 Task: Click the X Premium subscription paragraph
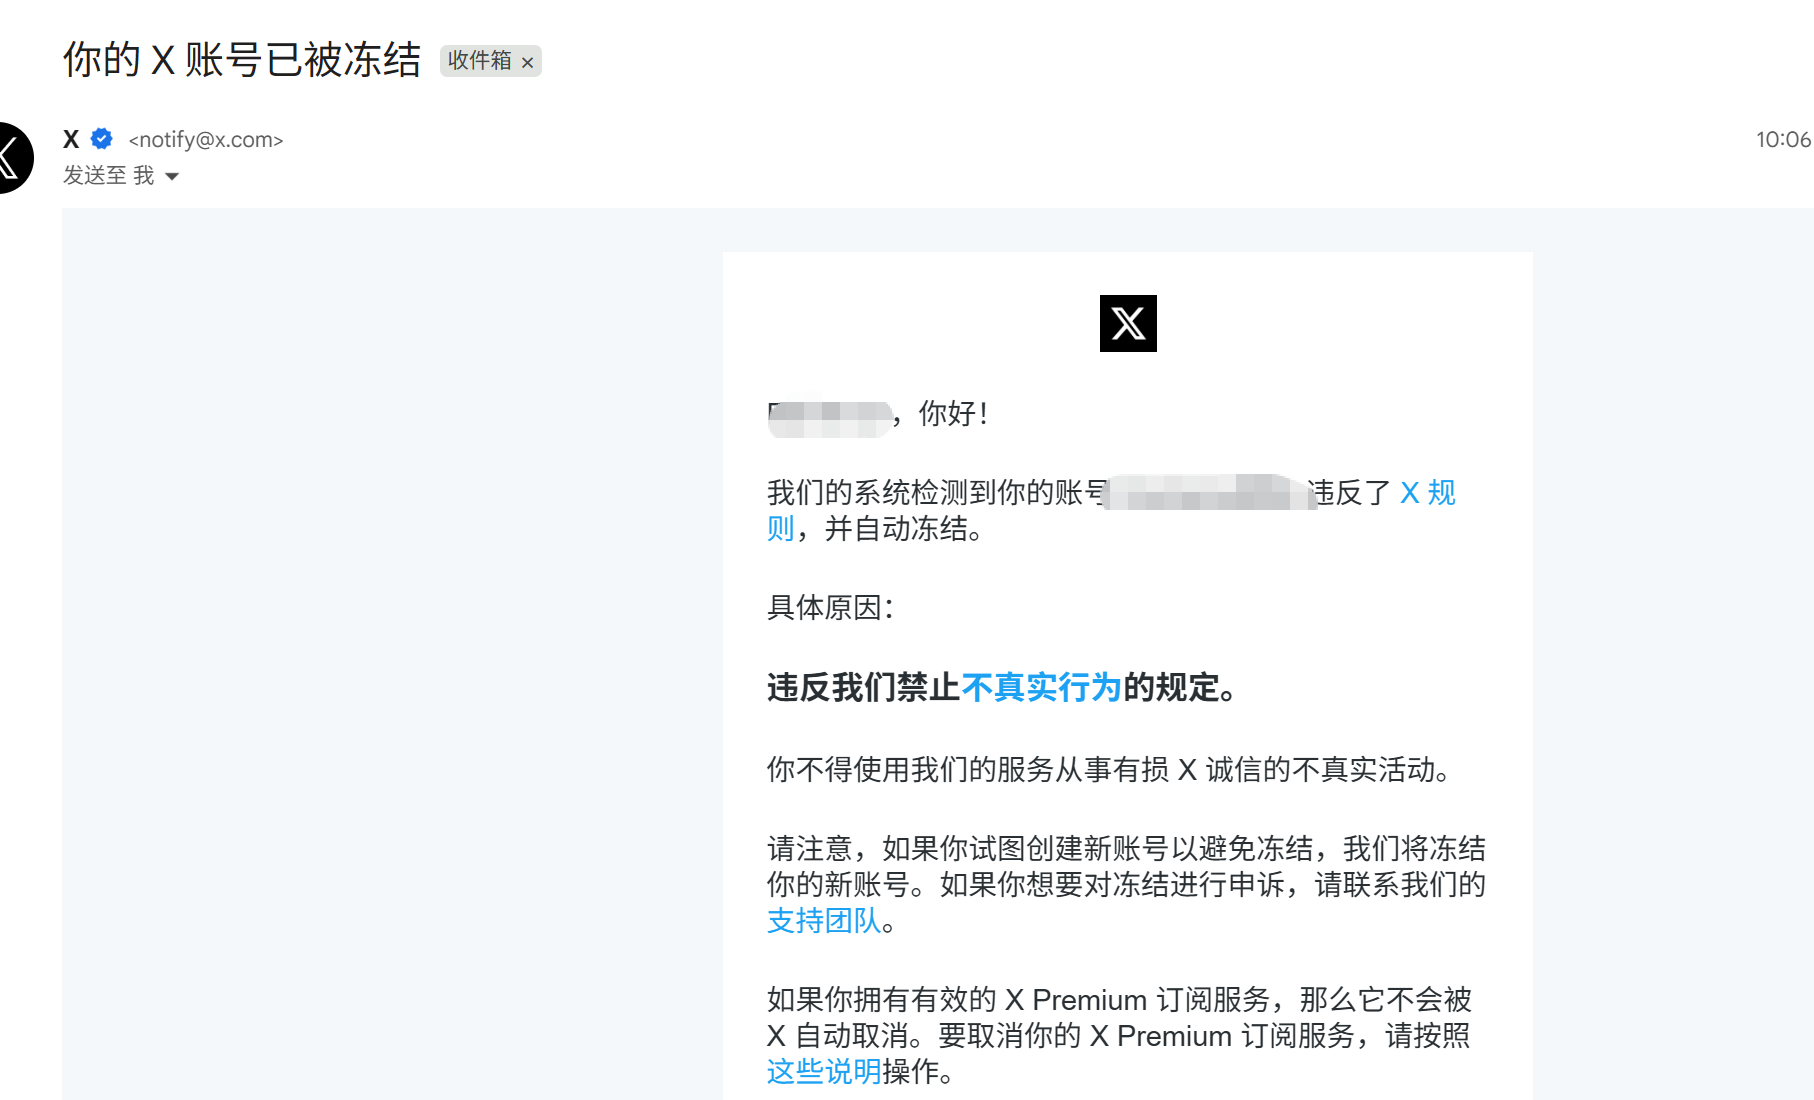pos(1120,1036)
